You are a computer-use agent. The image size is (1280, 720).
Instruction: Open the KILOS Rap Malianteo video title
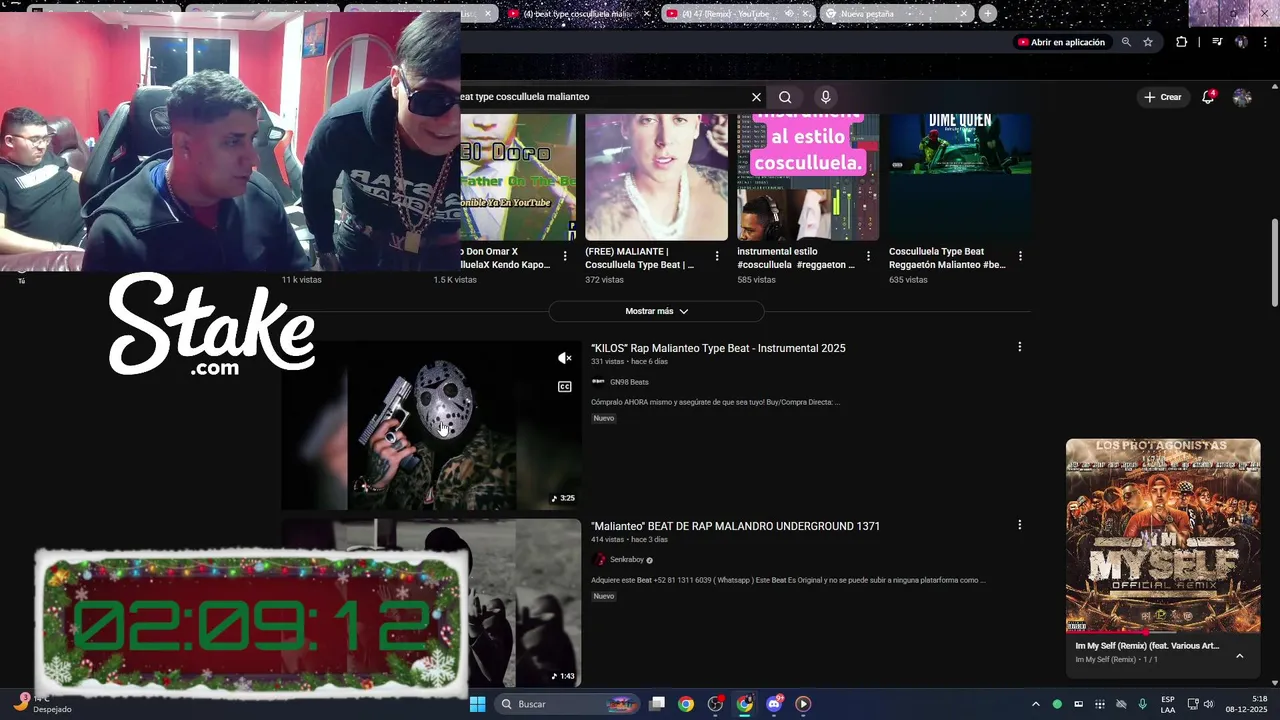tap(718, 348)
